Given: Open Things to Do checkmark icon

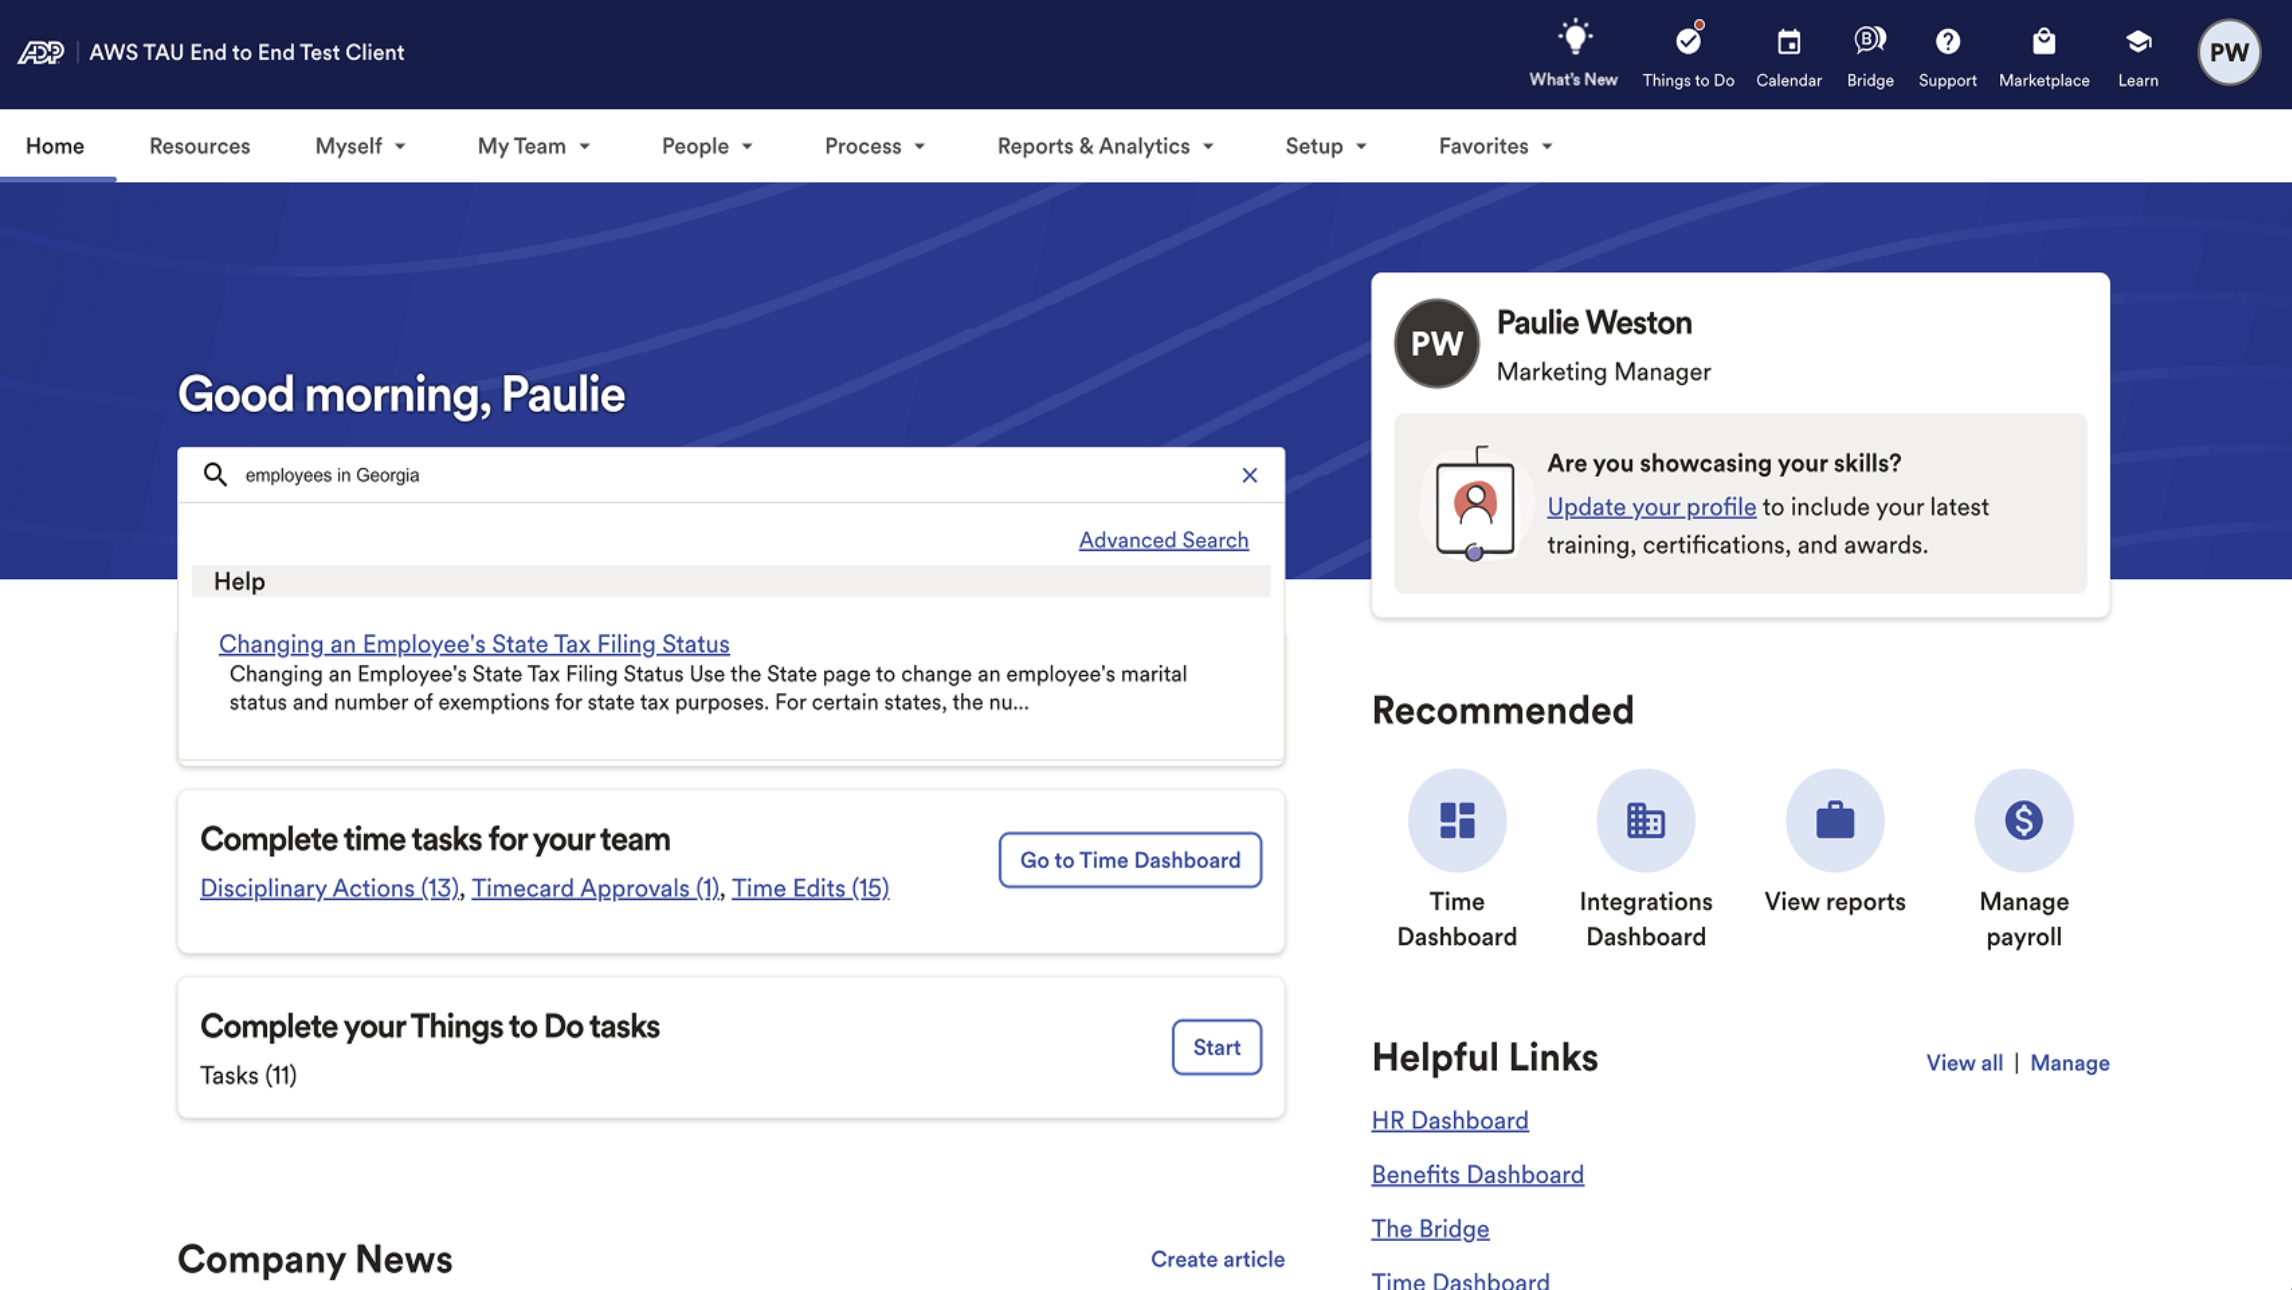Looking at the screenshot, I should 1688,42.
